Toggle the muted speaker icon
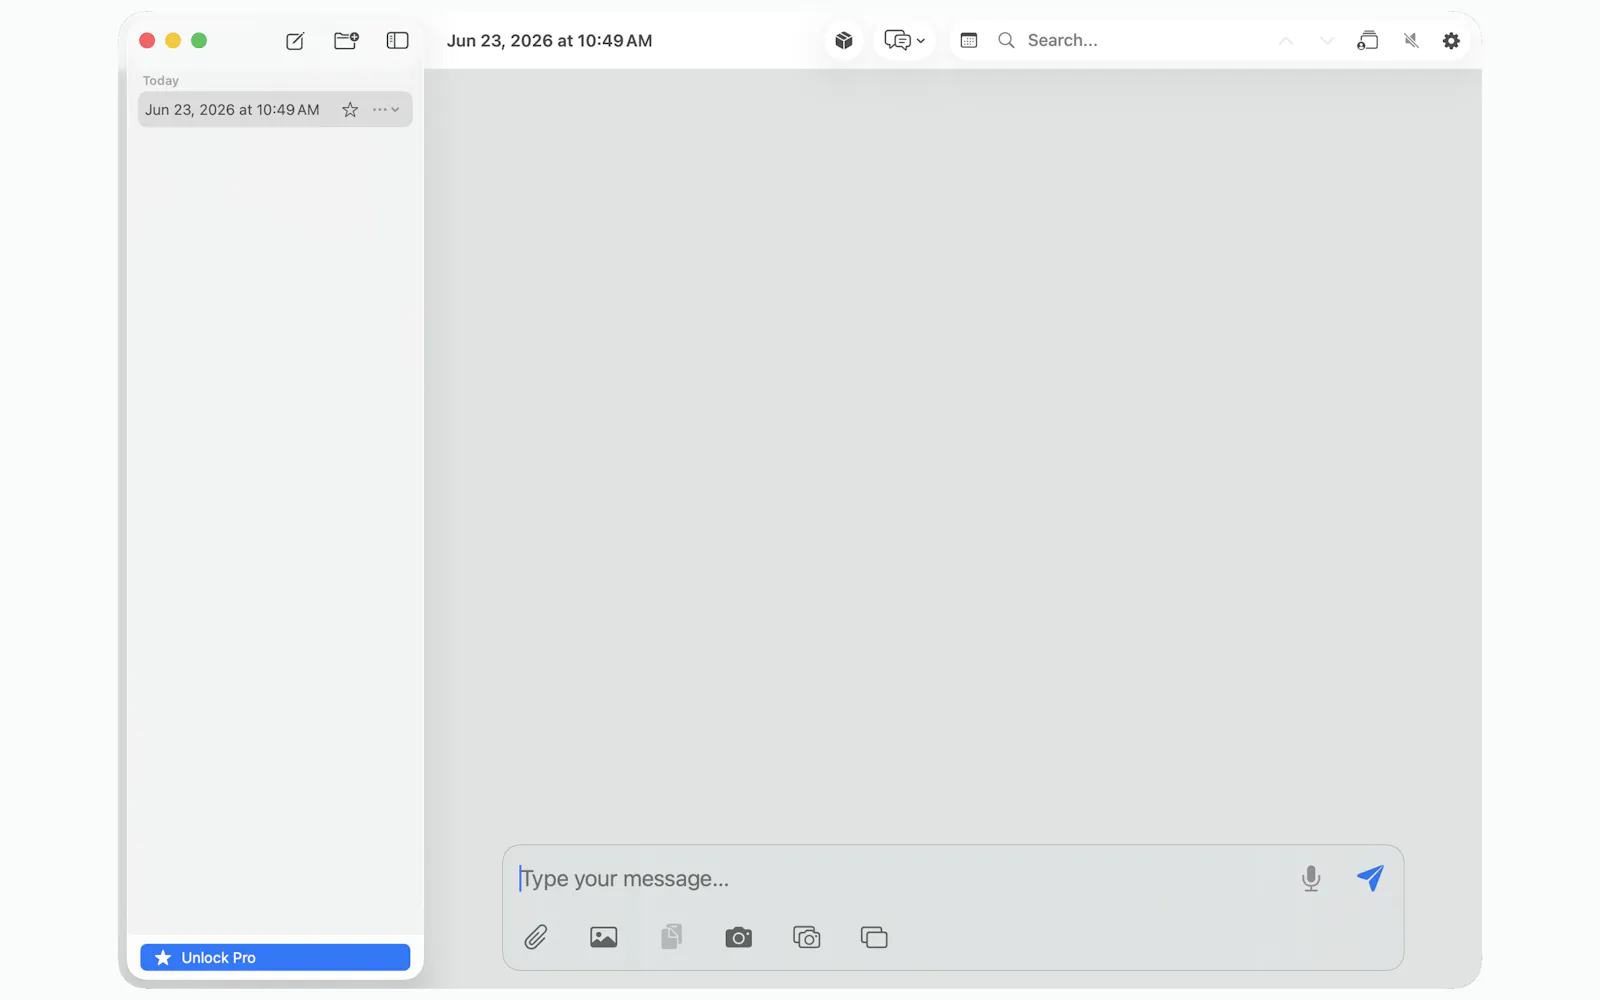 [x=1411, y=41]
